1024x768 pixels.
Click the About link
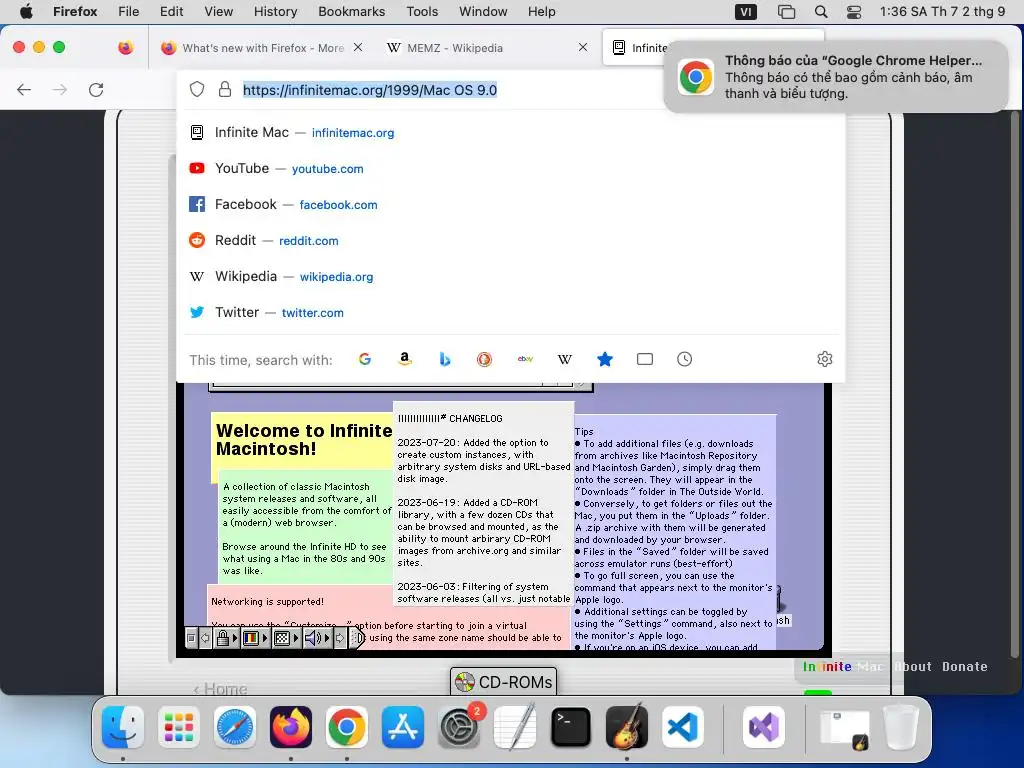coord(913,667)
